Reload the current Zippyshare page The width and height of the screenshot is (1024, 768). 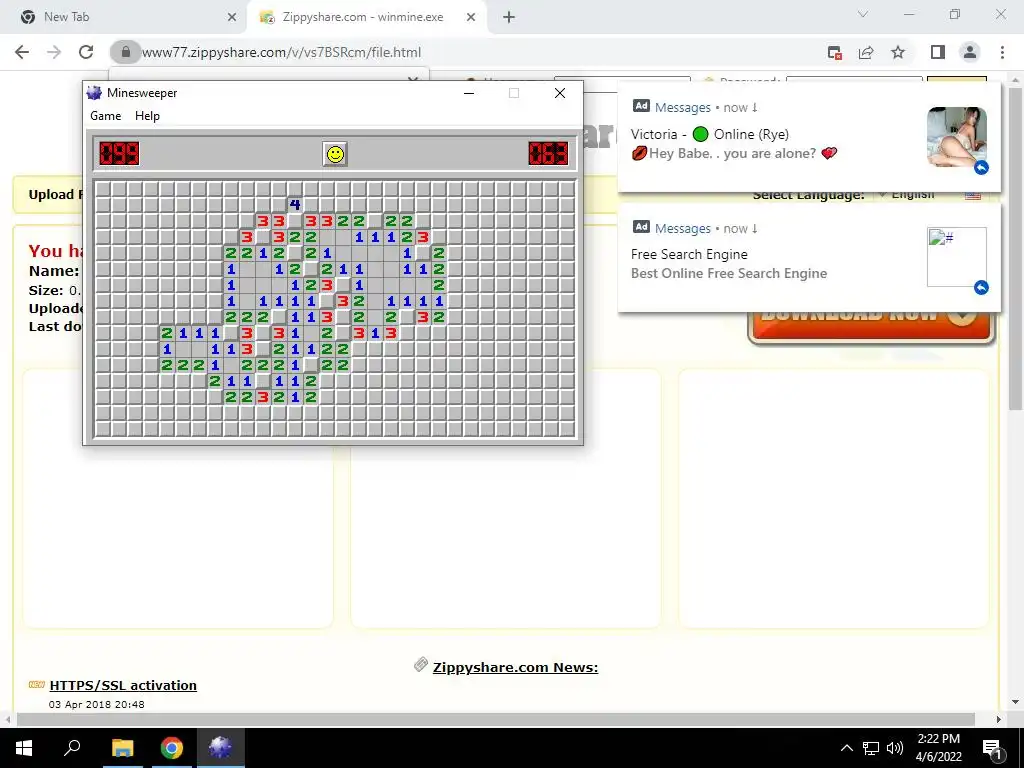click(86, 52)
